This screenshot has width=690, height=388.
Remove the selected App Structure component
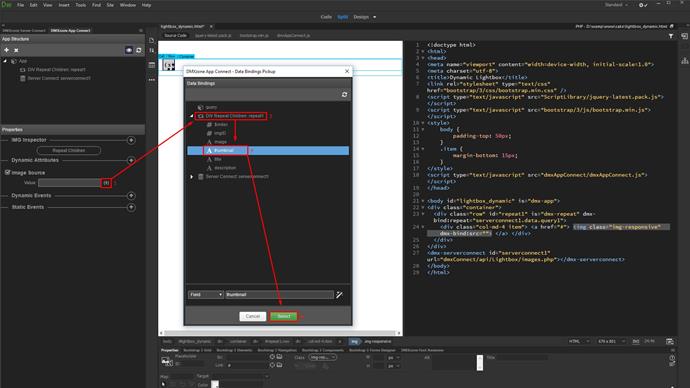click(x=16, y=50)
